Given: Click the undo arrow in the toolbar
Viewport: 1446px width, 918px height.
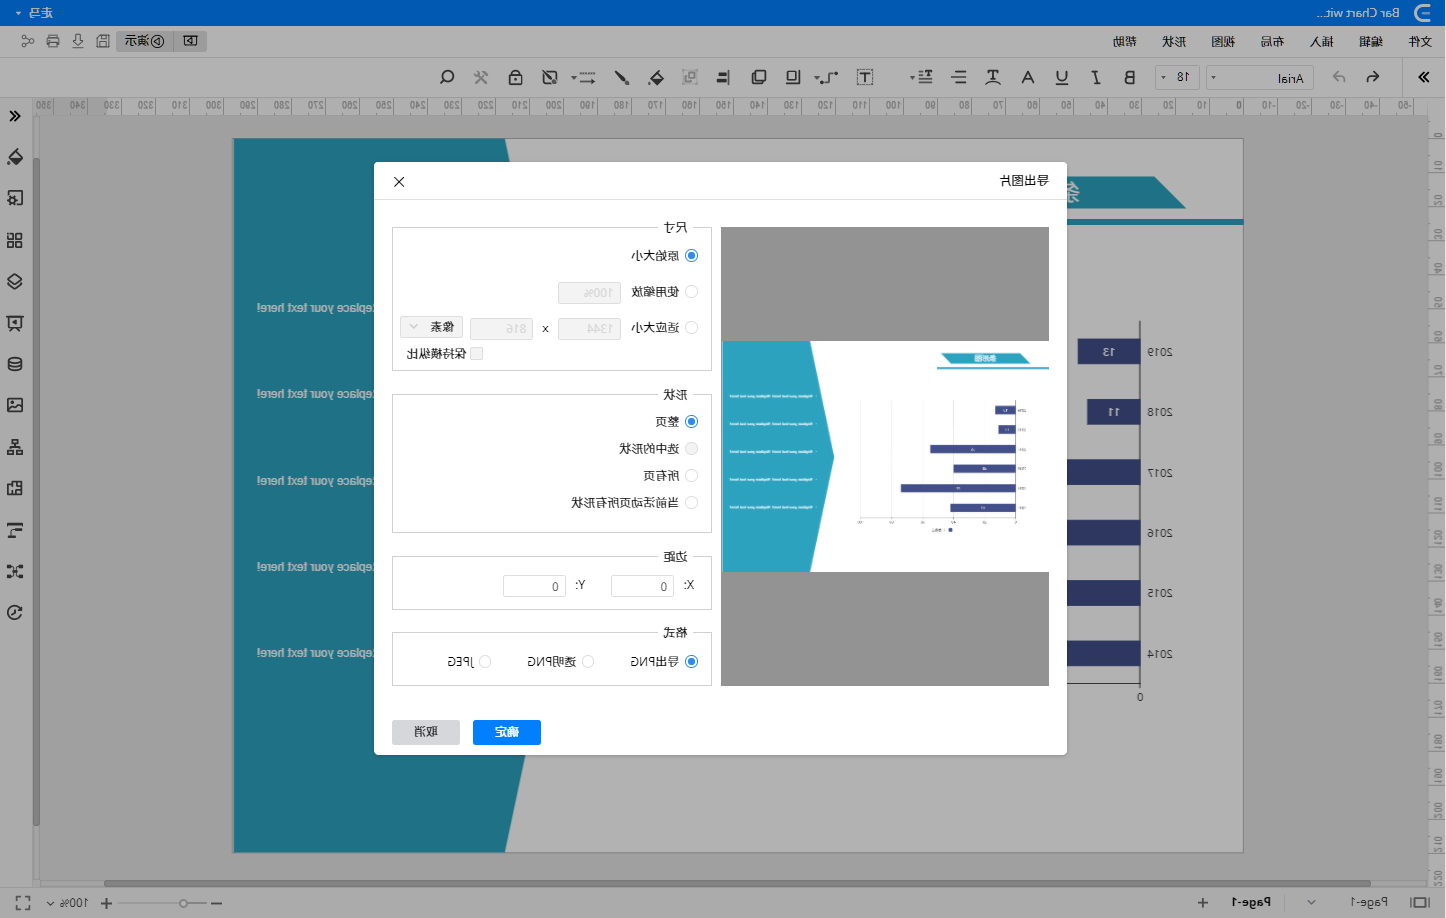Looking at the screenshot, I should click(1373, 77).
